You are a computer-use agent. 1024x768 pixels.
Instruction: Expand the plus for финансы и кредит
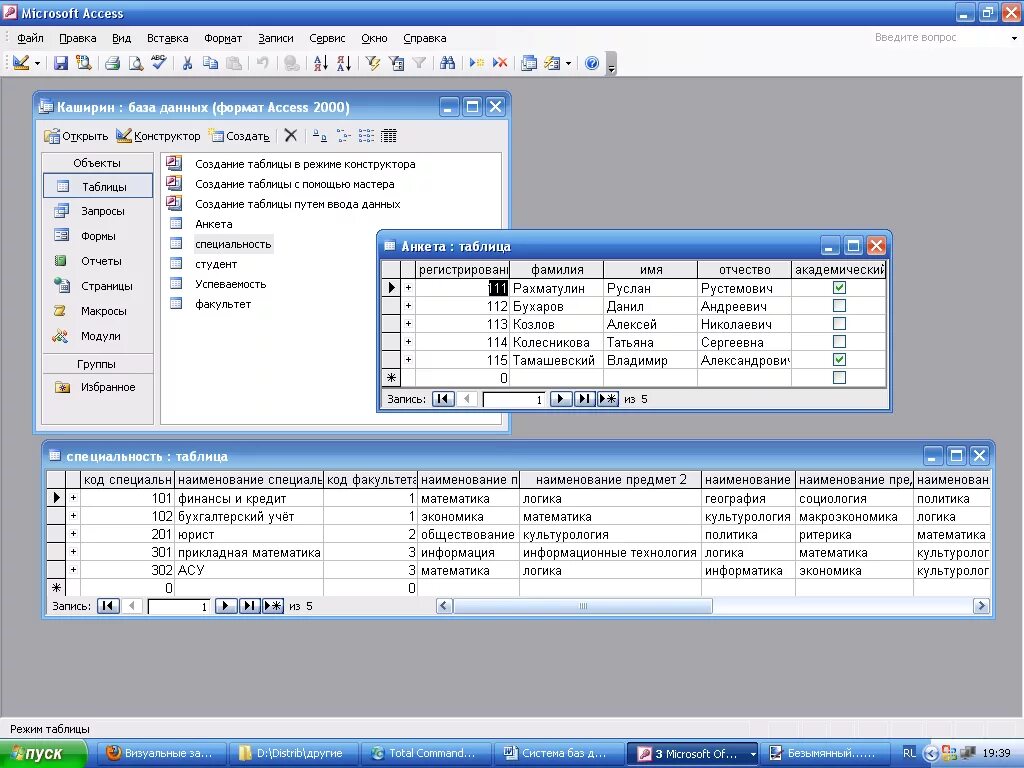[73, 498]
